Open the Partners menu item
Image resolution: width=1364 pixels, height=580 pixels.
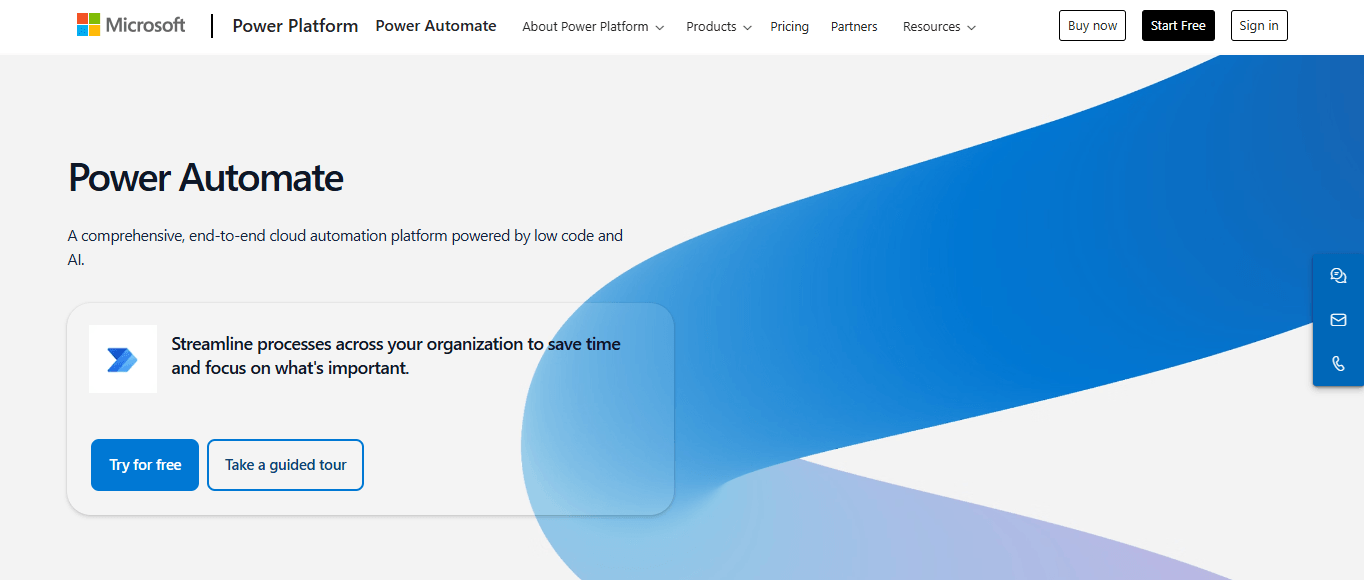tap(854, 27)
